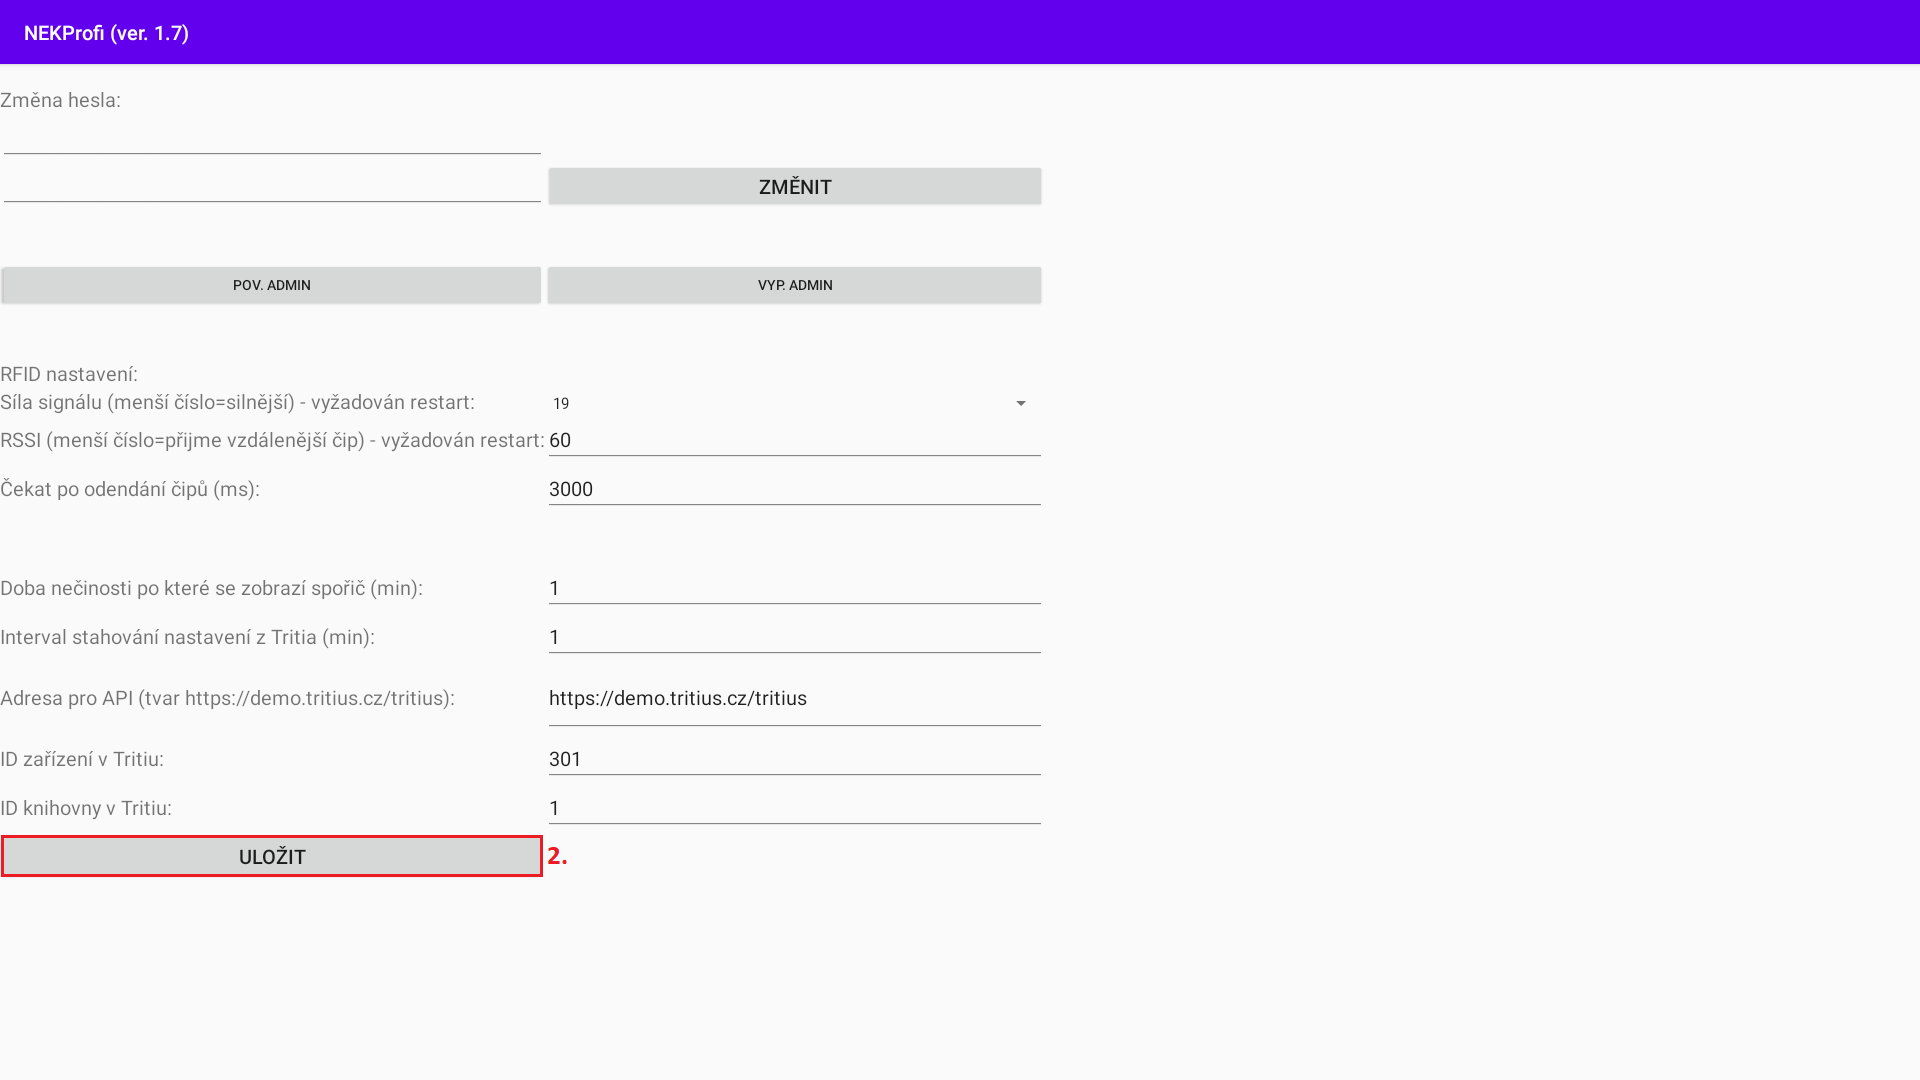Click the Změna hesla label
Viewport: 1920px width, 1080px height.
(60, 100)
